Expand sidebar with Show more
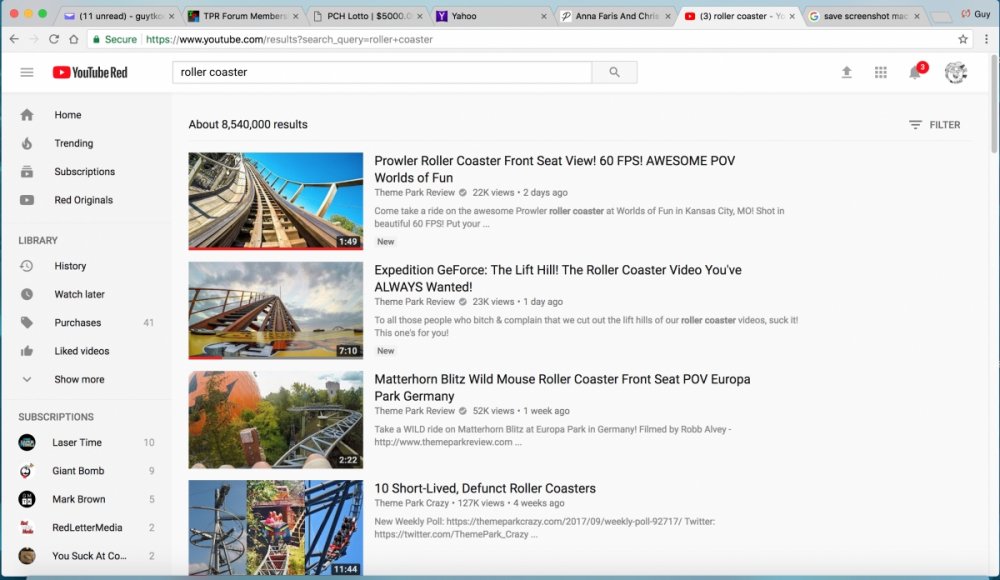 (78, 379)
